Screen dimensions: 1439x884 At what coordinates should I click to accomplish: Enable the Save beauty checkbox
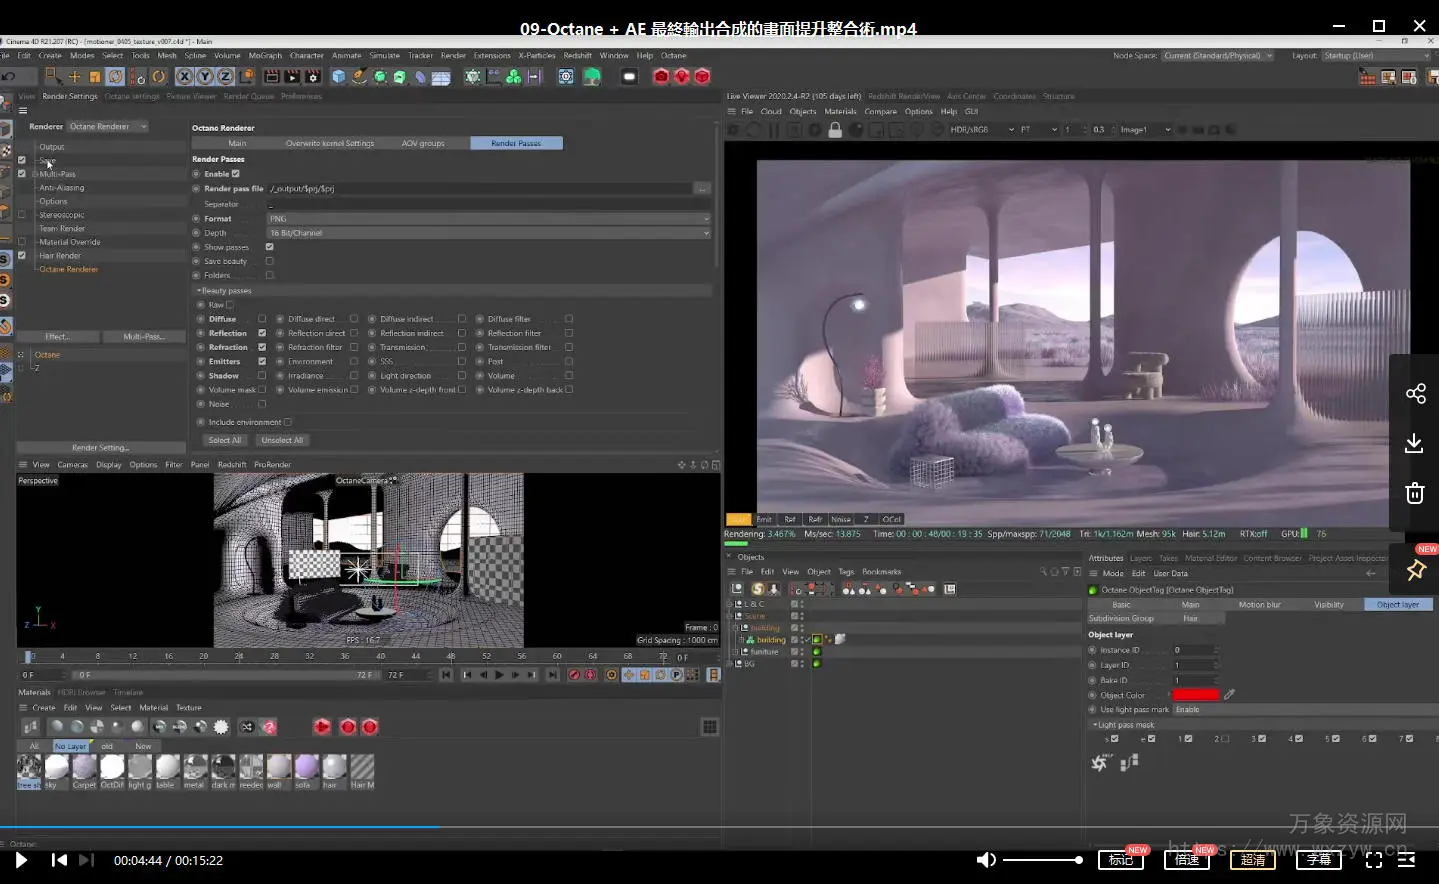269,261
